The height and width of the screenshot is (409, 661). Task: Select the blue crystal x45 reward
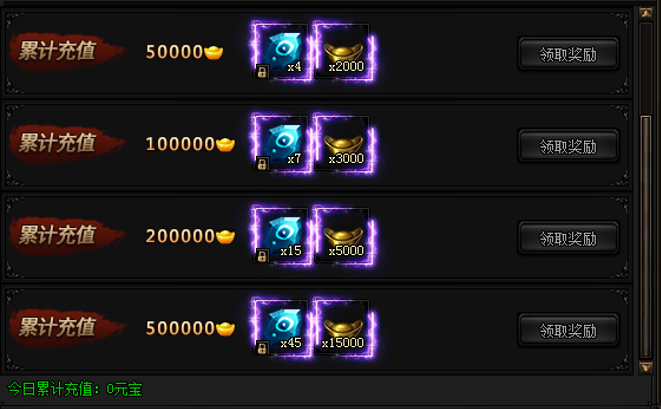(281, 327)
